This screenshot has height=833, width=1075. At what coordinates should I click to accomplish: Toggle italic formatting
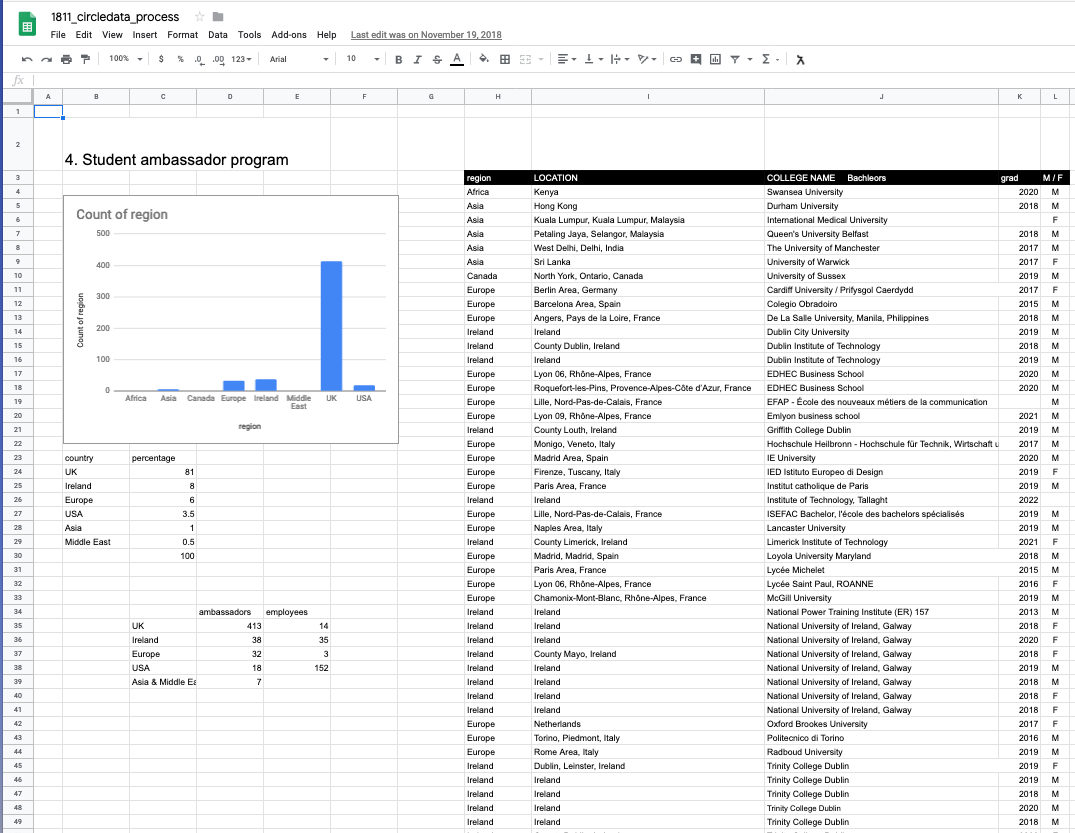click(x=418, y=60)
